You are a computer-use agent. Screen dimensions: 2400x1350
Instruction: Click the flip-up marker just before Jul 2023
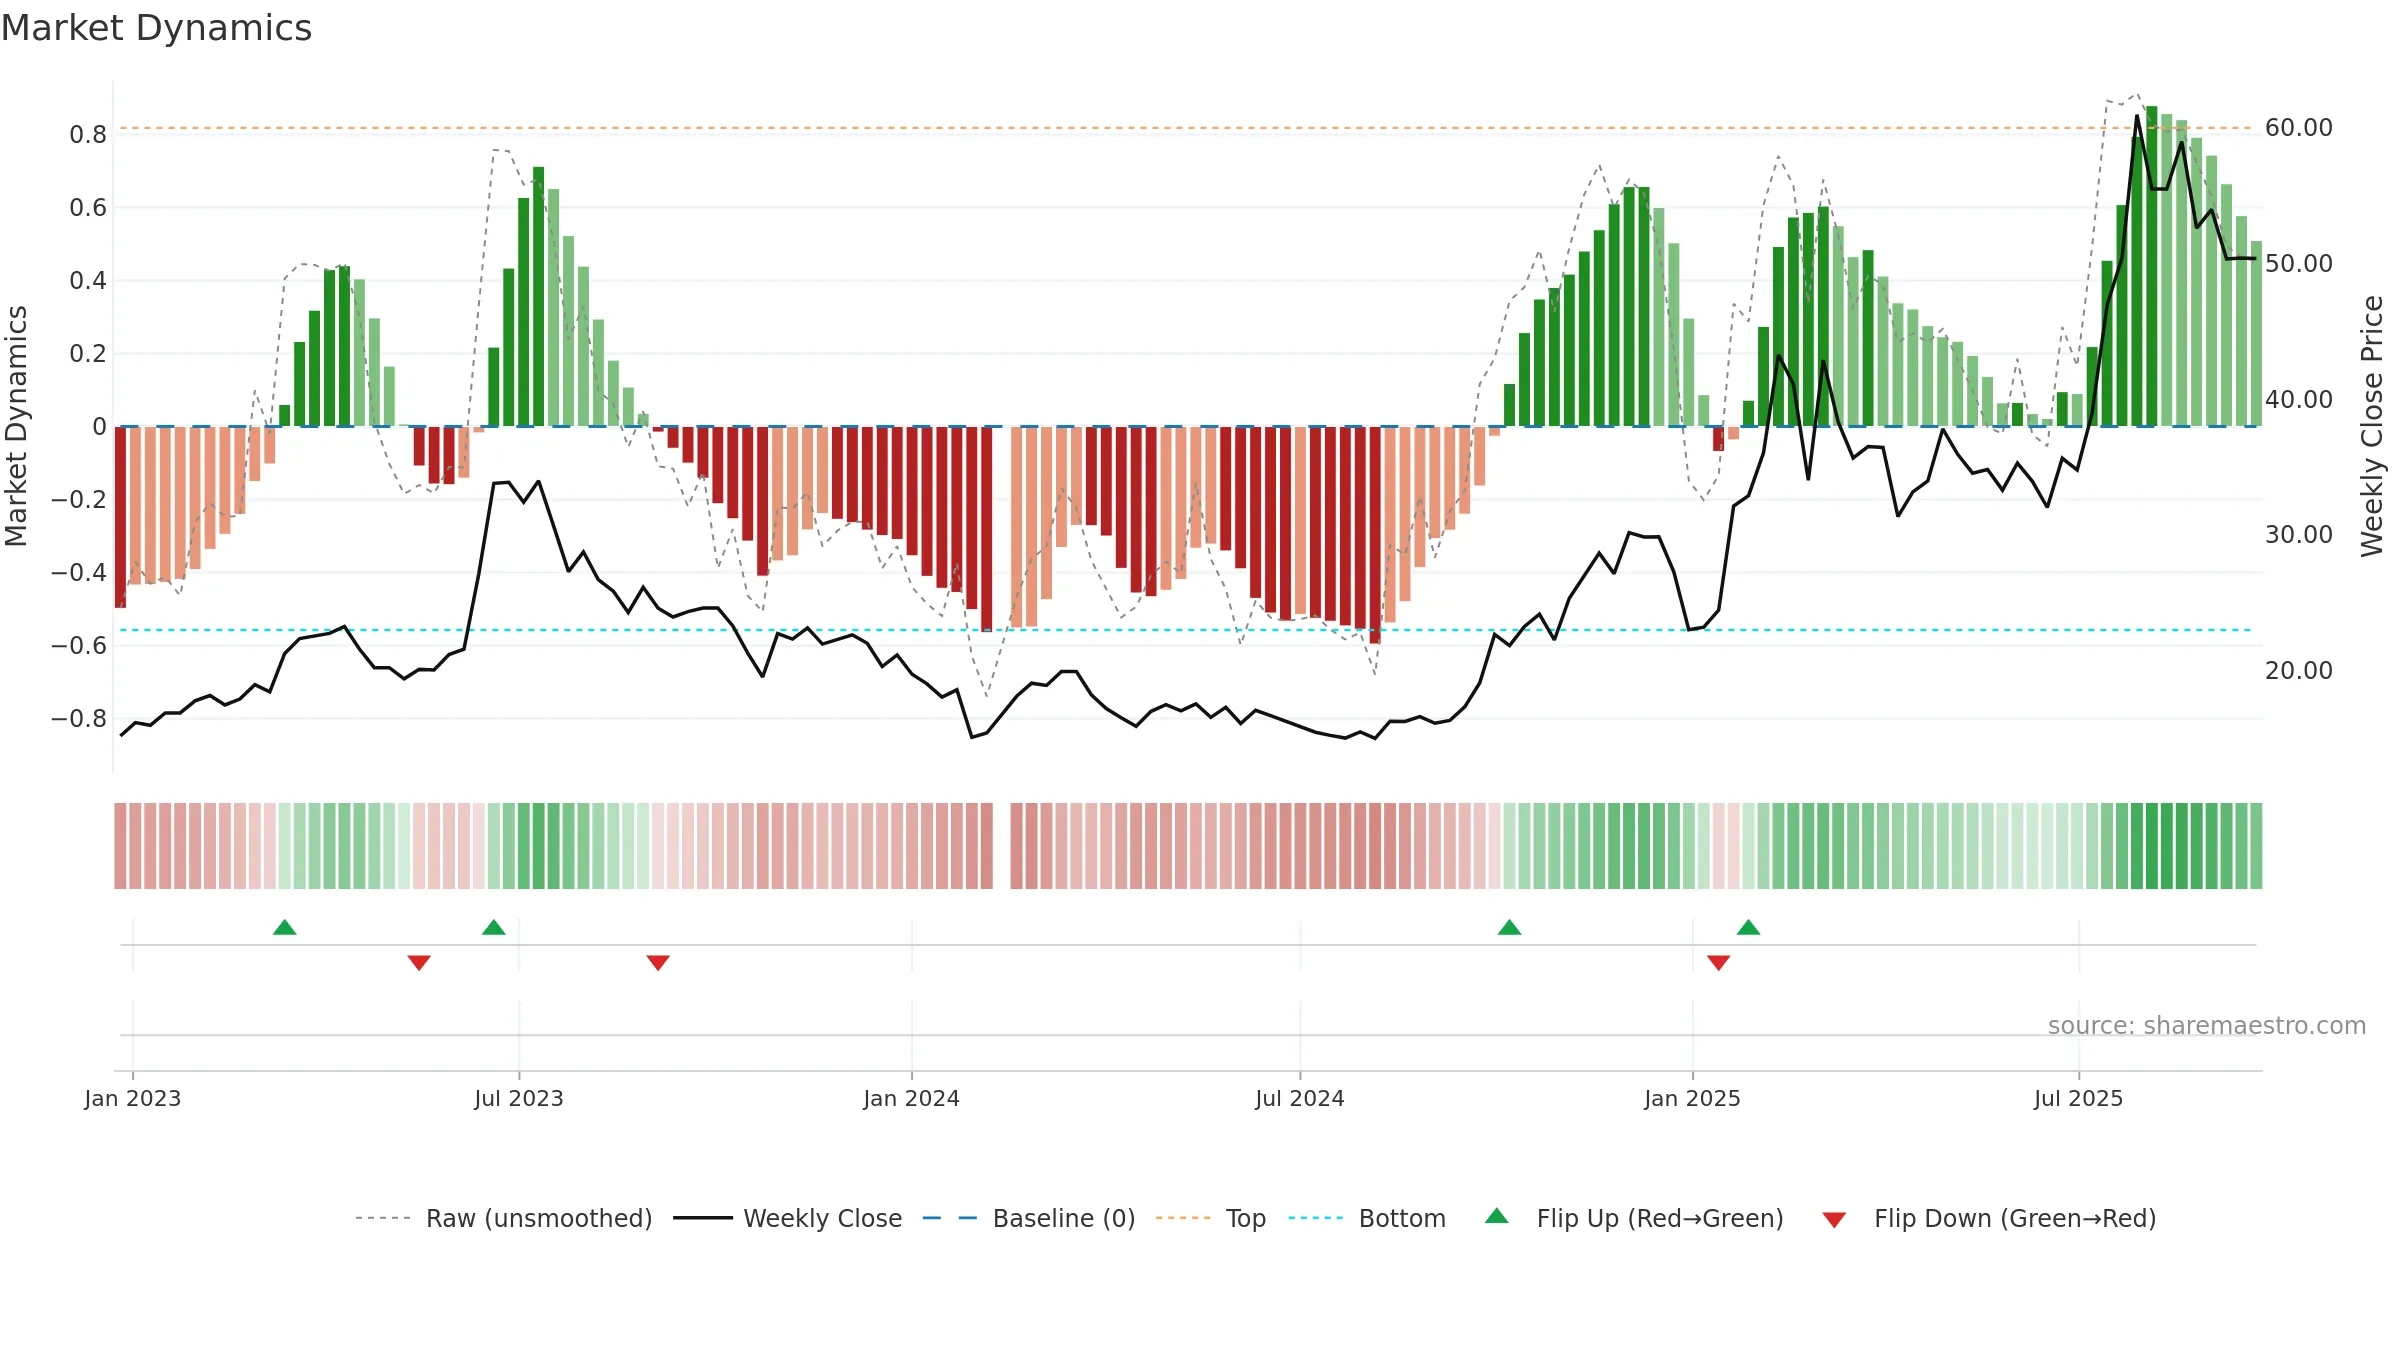(x=494, y=927)
